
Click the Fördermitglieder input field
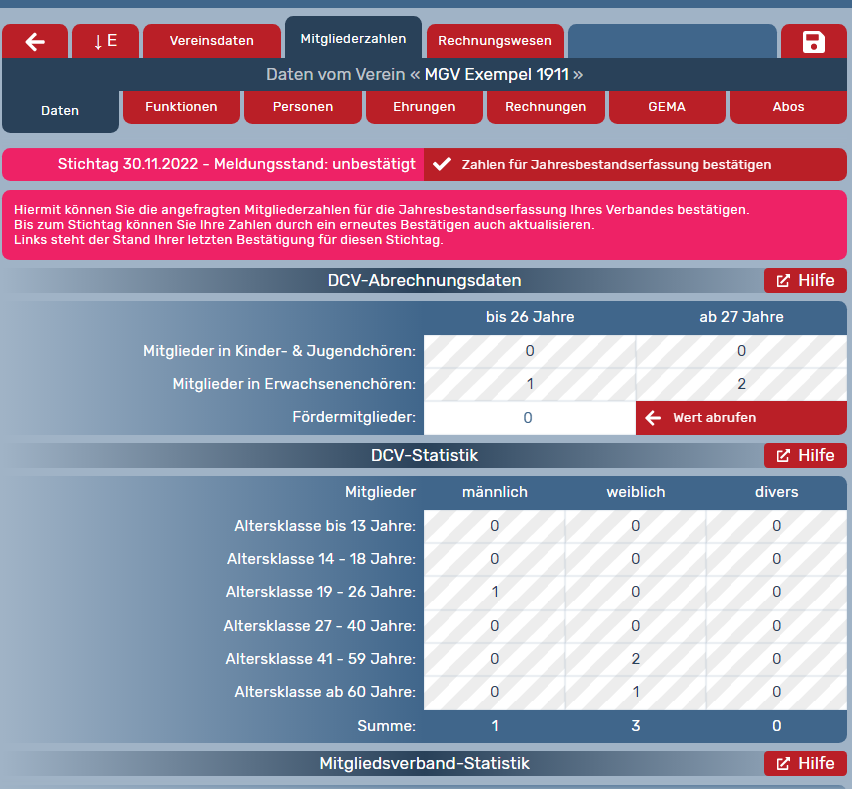(x=529, y=418)
